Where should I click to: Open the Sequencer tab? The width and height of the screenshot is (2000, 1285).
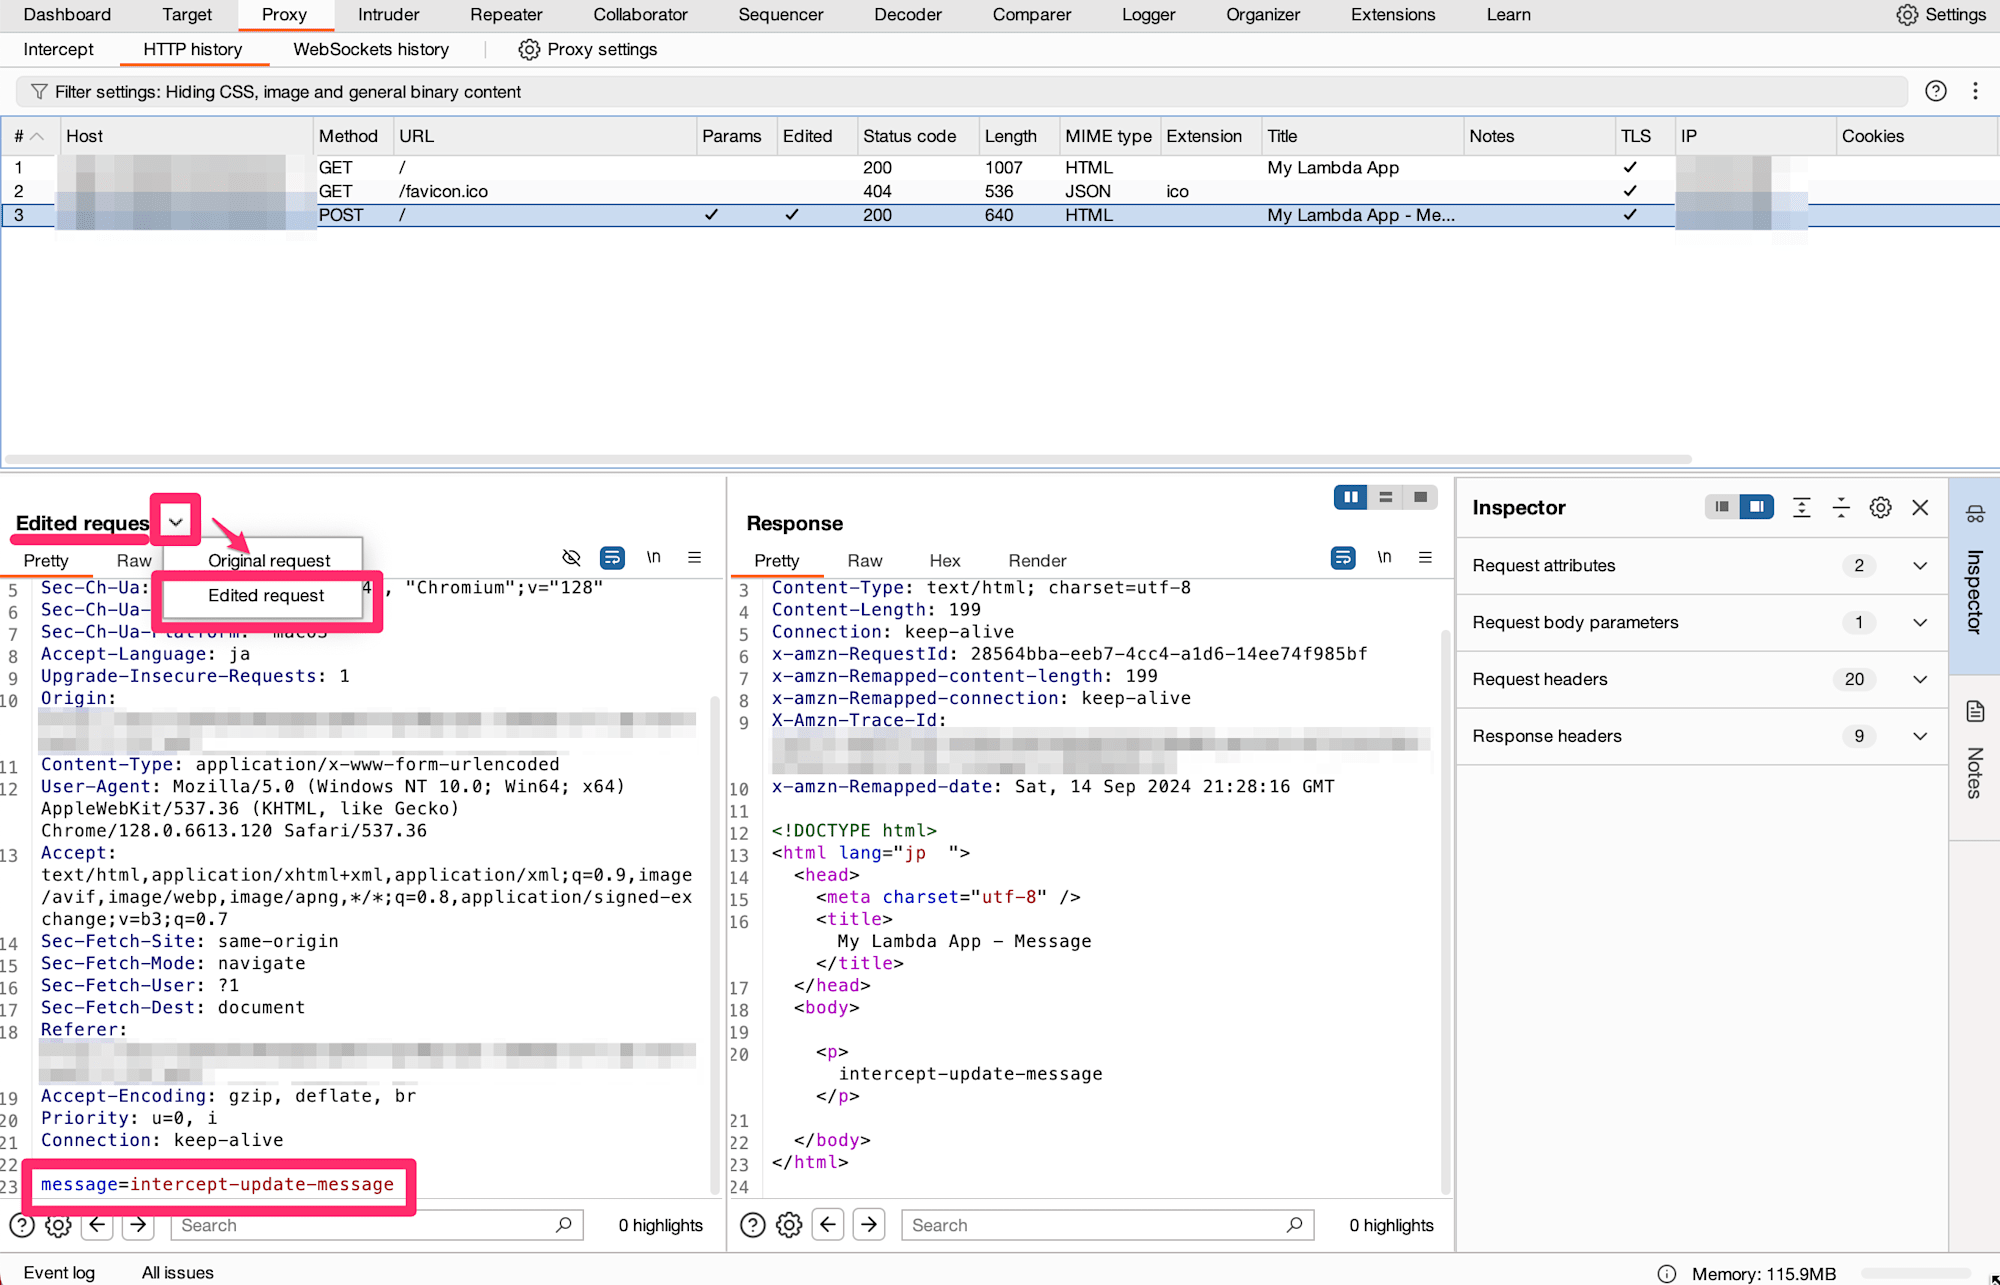pos(781,15)
